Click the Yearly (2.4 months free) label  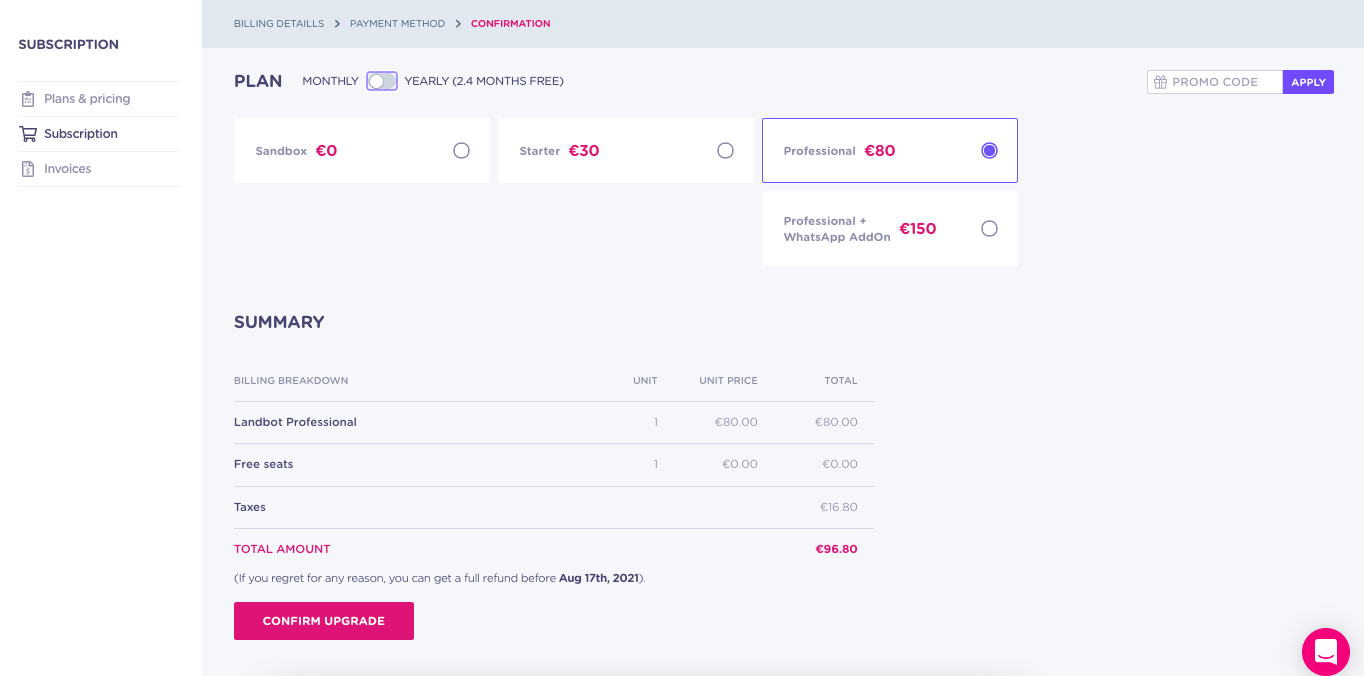pyautogui.click(x=484, y=81)
